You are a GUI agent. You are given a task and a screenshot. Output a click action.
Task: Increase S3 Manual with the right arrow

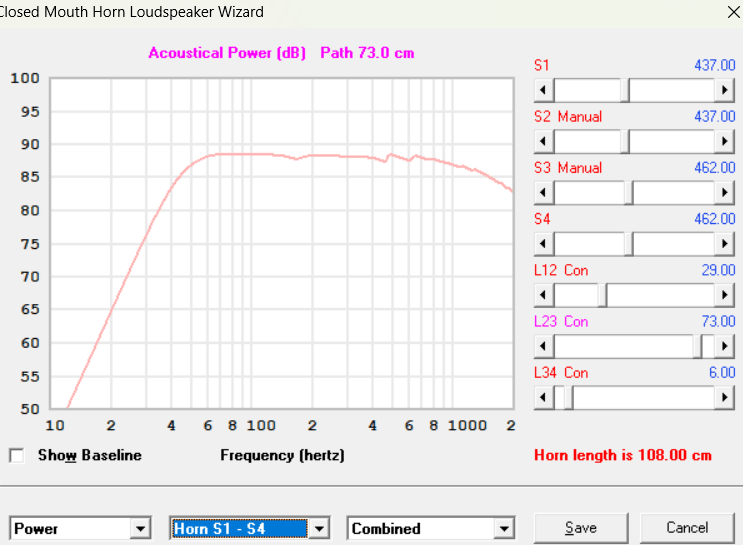click(724, 192)
